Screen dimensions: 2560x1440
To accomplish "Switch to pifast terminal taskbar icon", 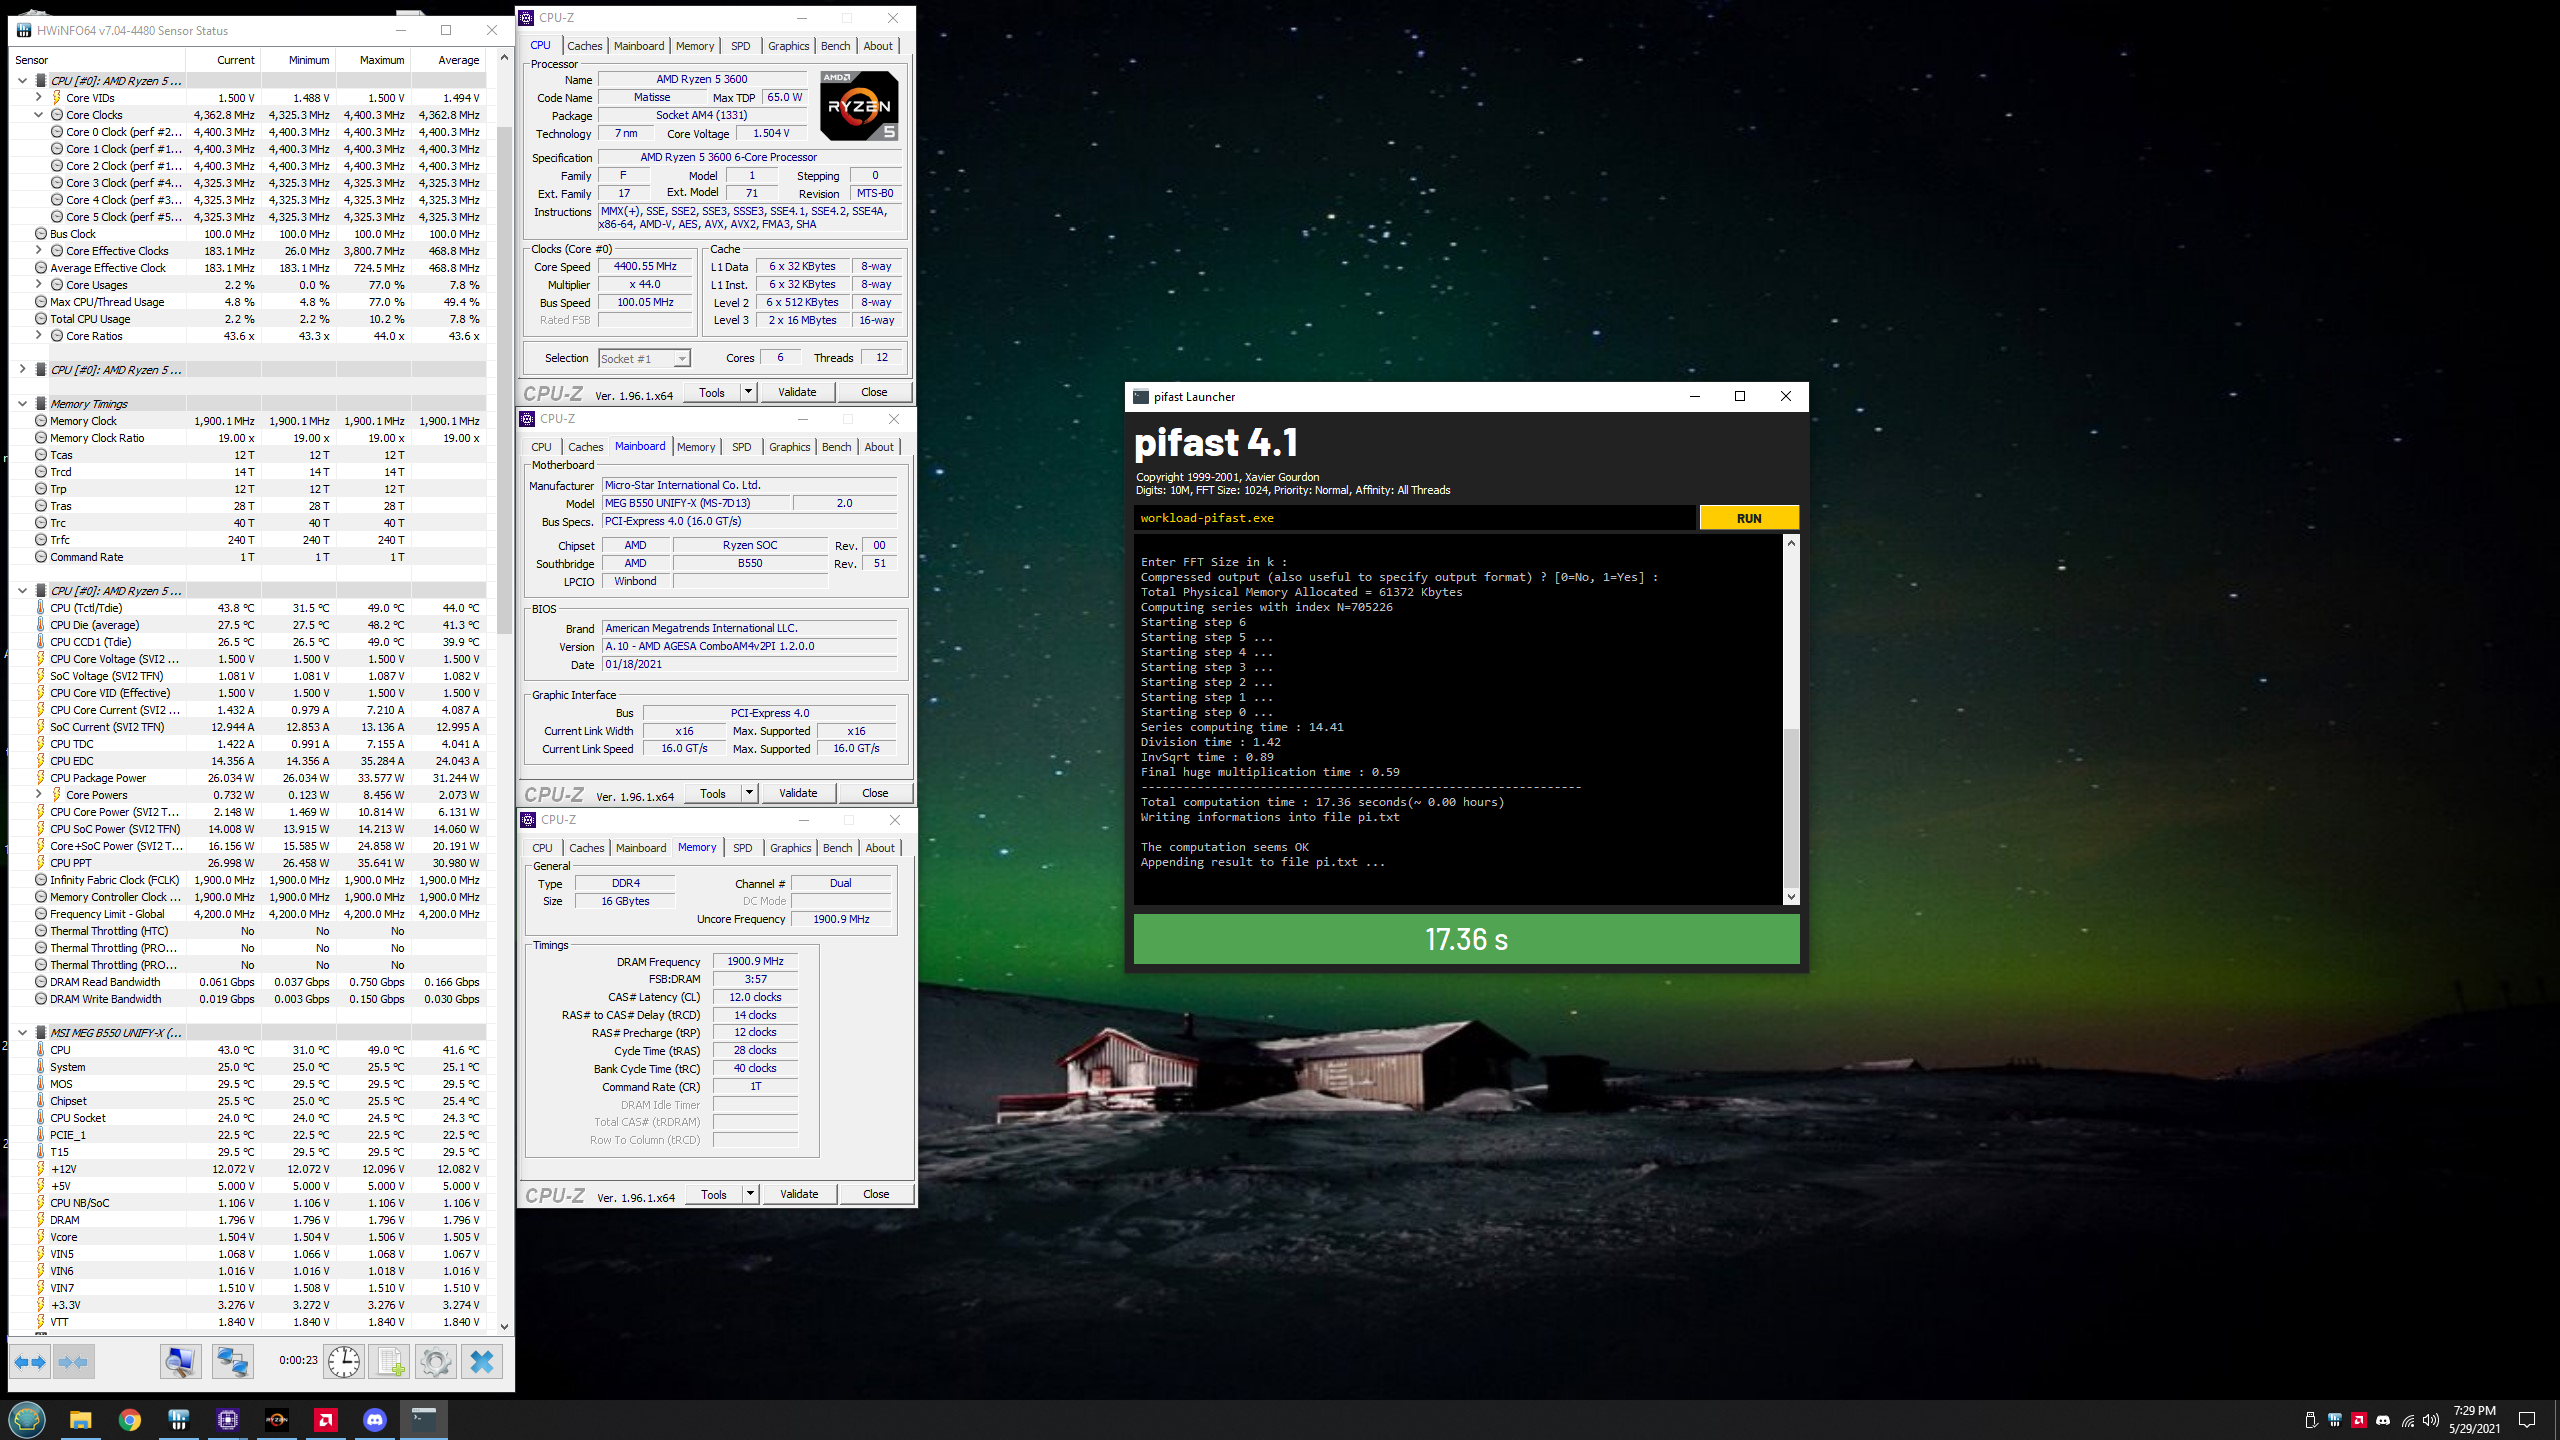I will (x=424, y=1420).
